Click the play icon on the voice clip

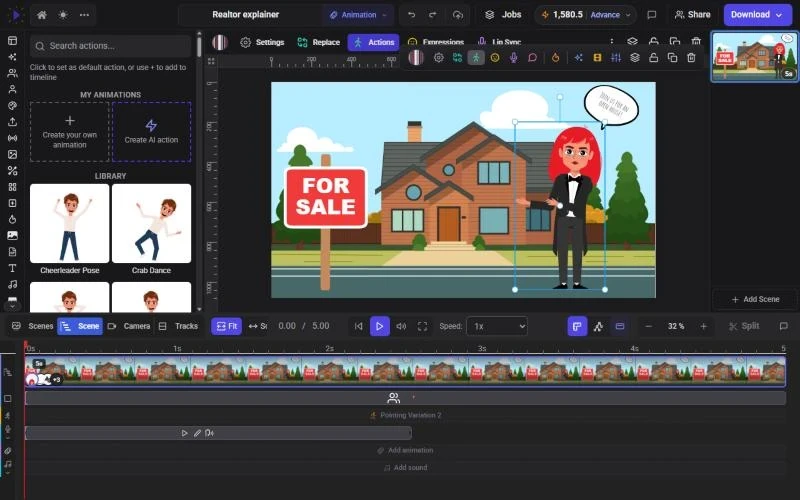185,433
